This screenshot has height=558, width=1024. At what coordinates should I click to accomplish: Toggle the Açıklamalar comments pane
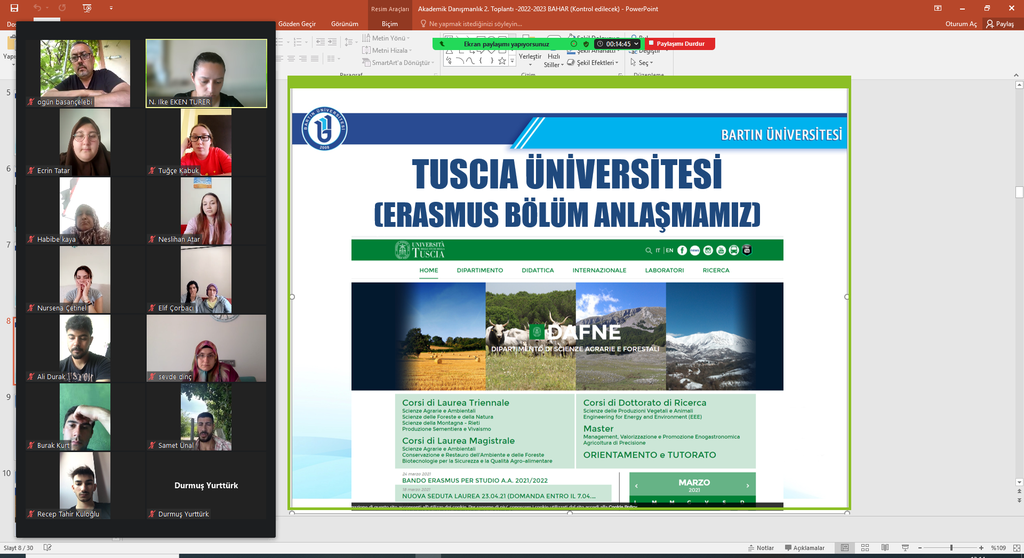805,548
